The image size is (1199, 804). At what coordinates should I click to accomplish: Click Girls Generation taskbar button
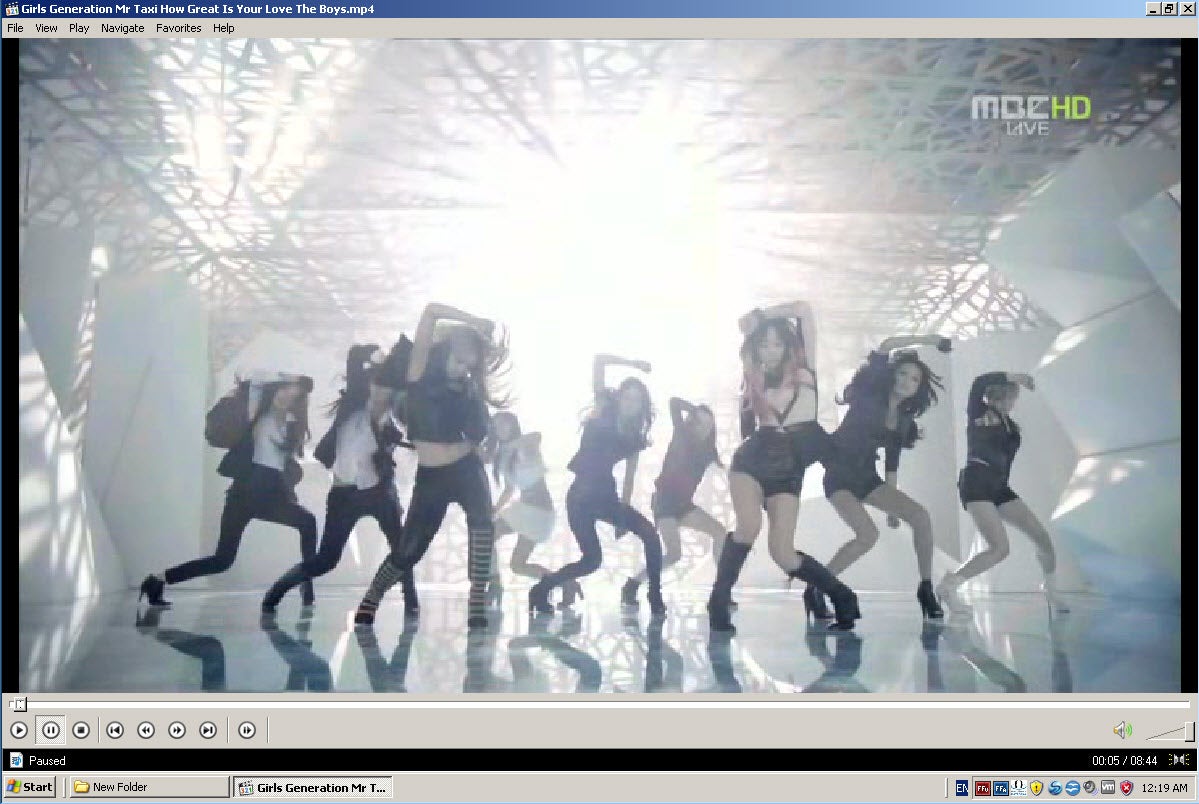[x=313, y=787]
